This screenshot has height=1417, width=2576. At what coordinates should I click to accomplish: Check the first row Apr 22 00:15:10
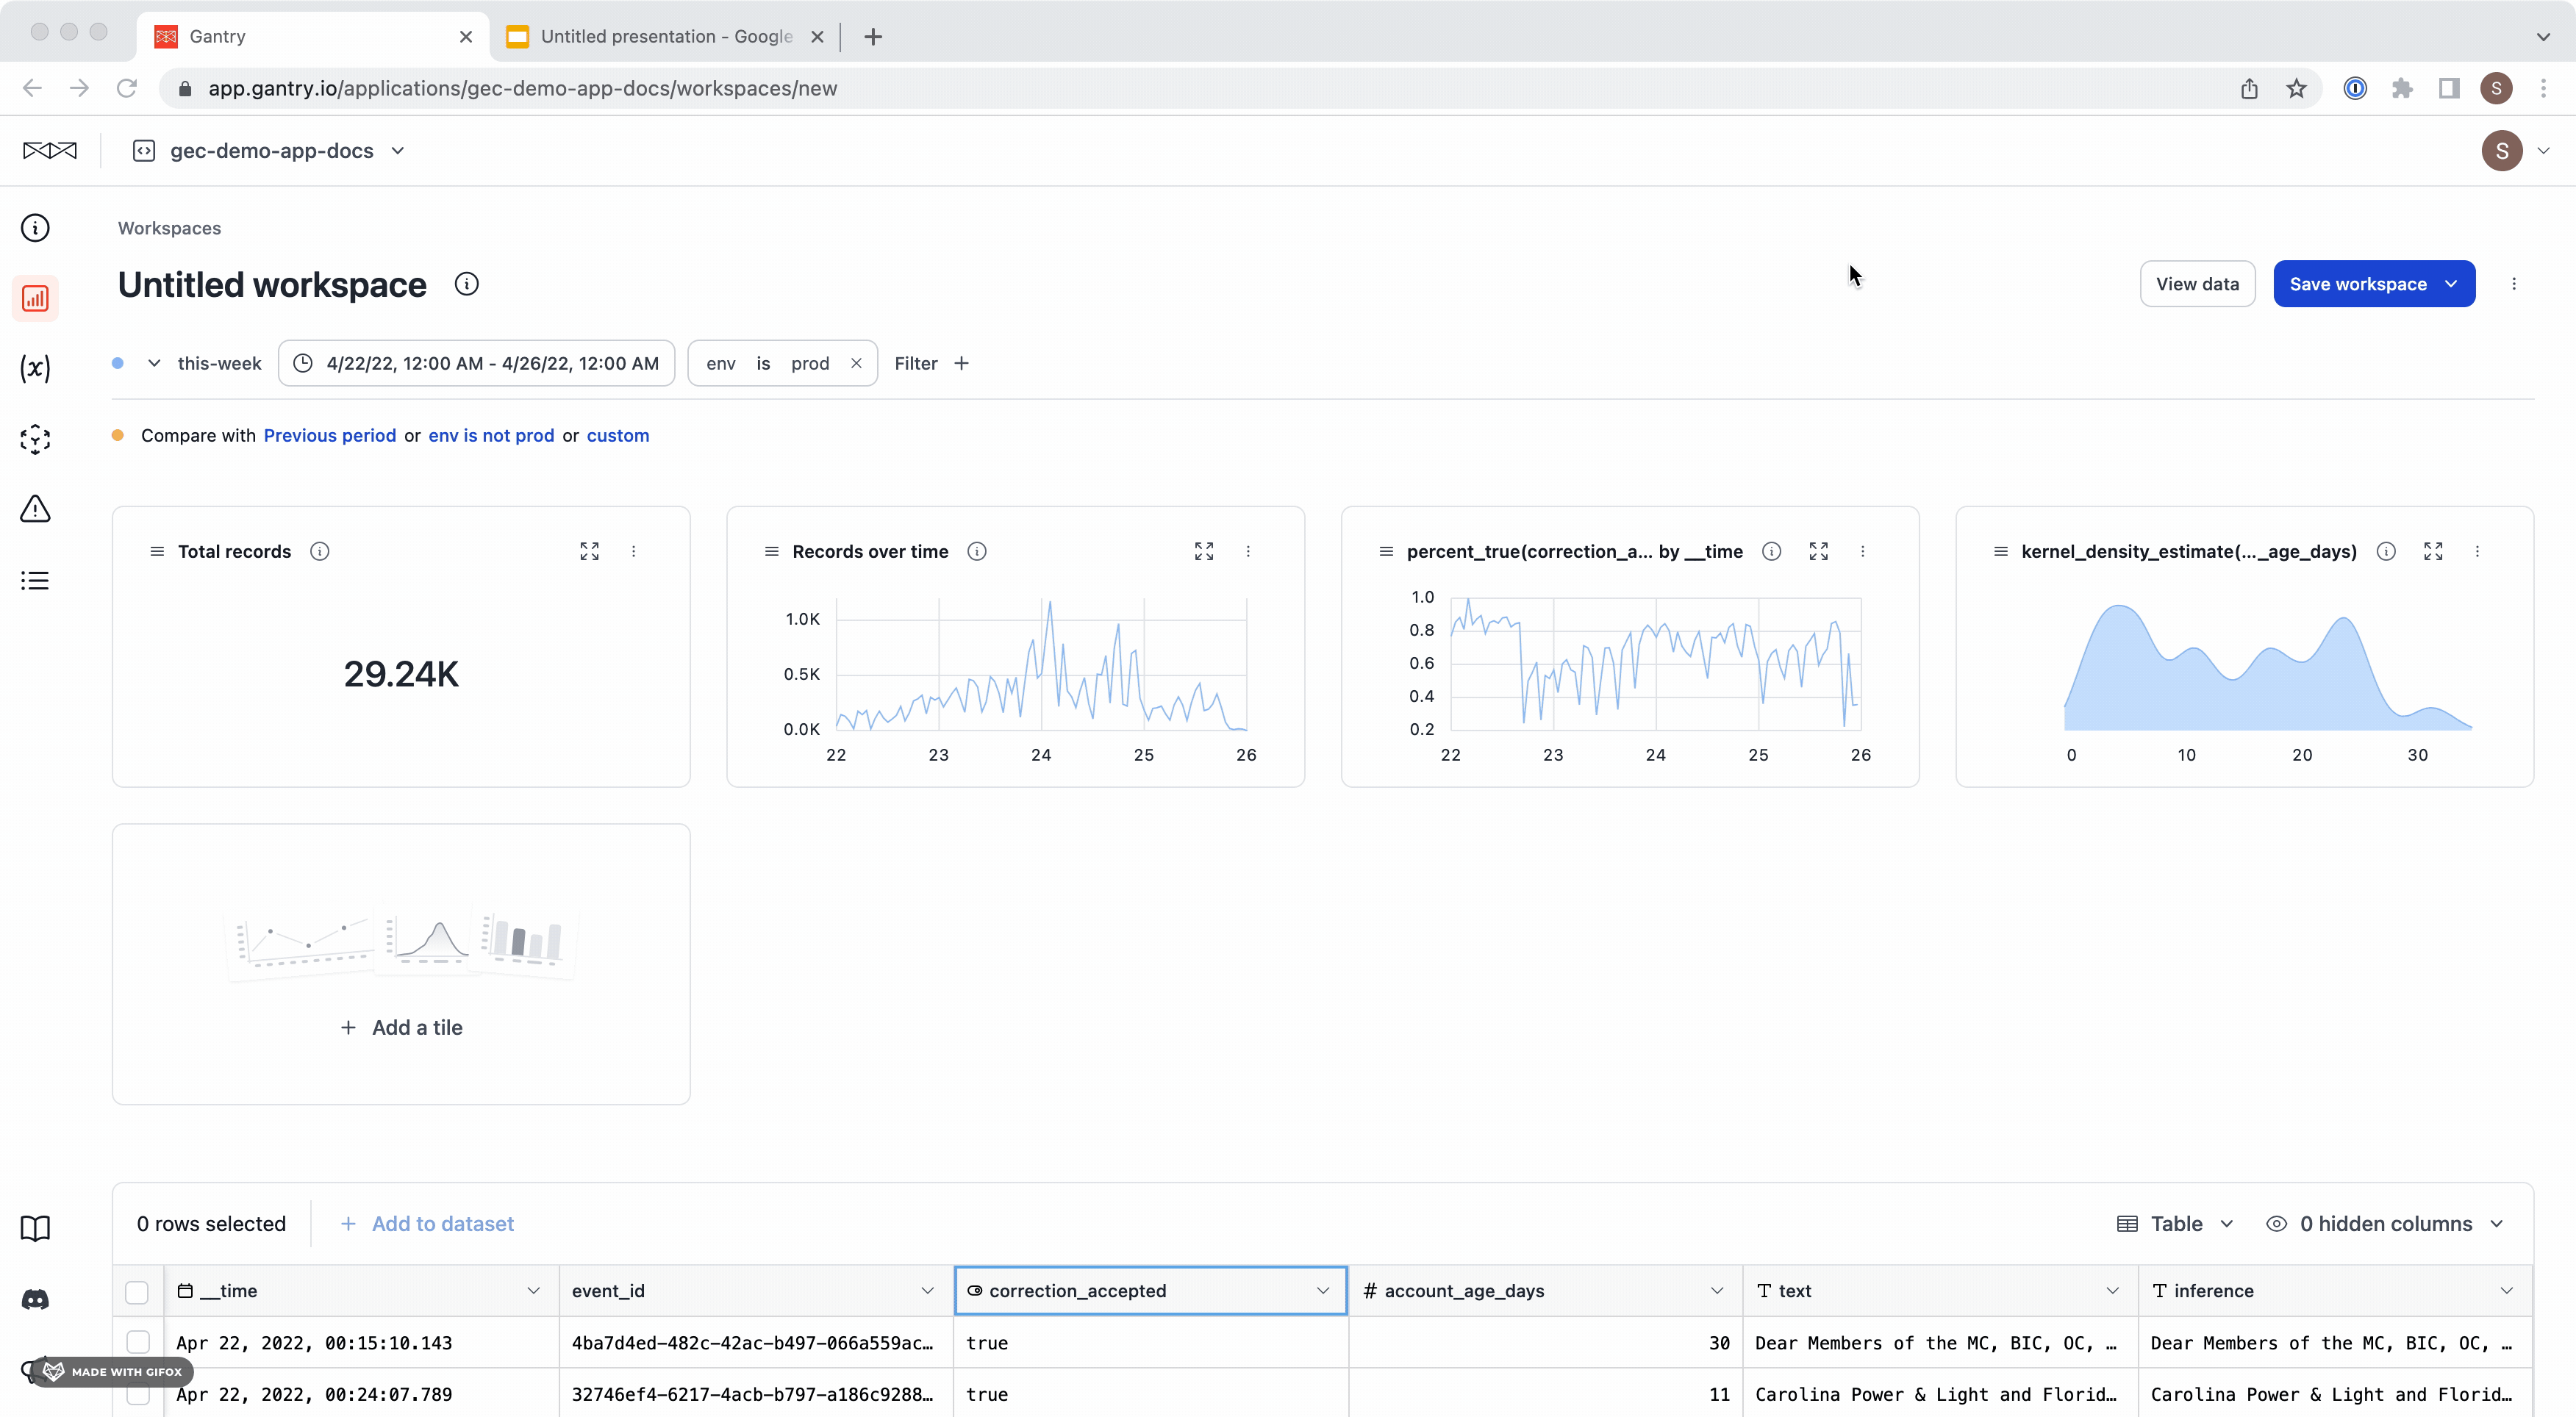coord(138,1342)
